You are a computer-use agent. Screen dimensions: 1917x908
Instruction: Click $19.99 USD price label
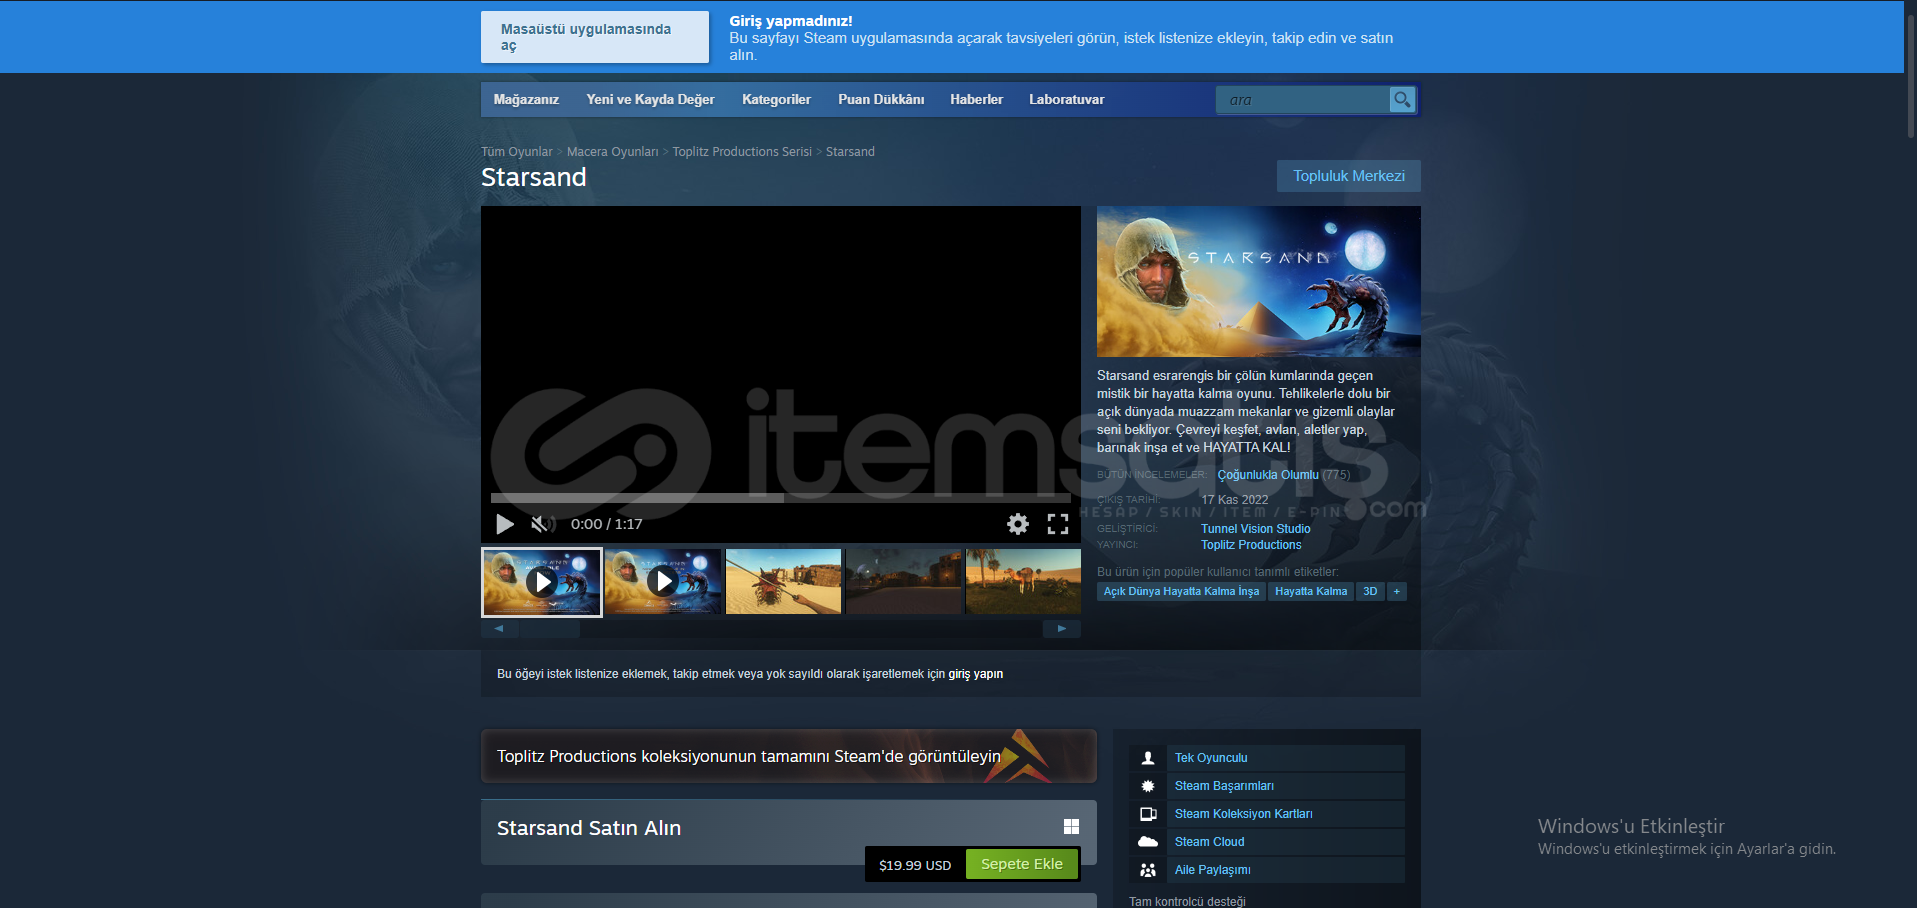915,865
